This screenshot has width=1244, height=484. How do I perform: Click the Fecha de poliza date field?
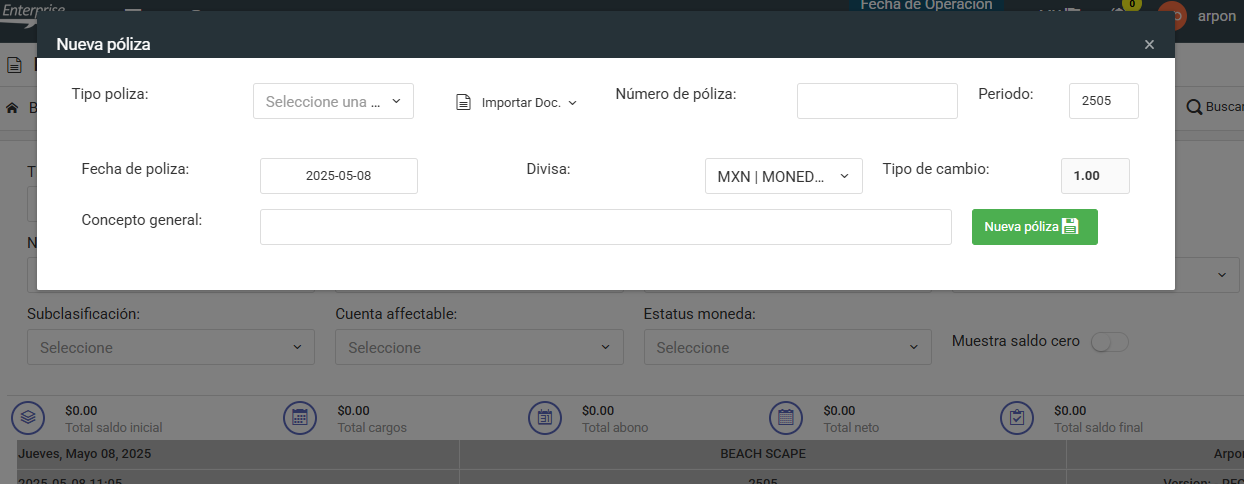pos(338,176)
